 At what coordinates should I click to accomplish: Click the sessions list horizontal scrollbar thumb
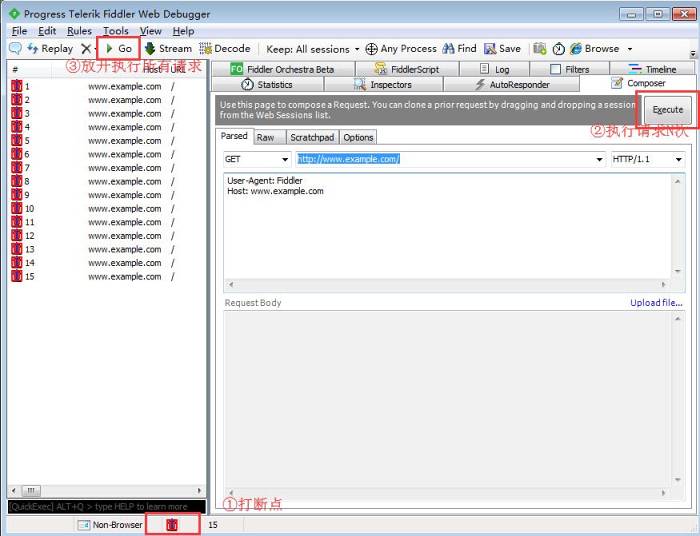pyautogui.click(x=31, y=490)
